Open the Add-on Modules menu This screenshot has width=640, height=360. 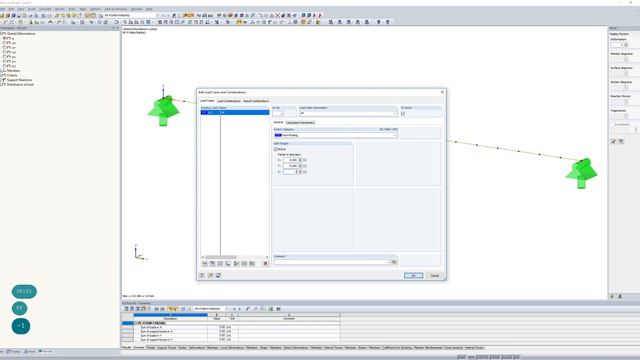116,9
